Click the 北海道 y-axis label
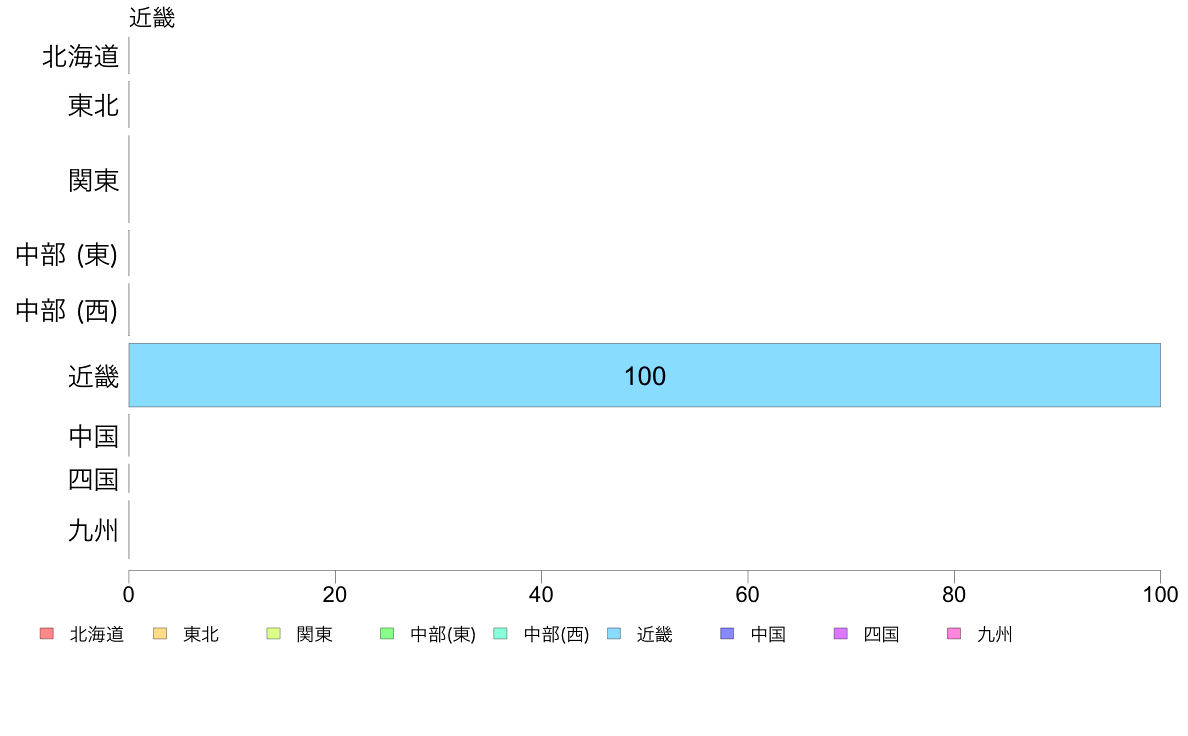This screenshot has height=736, width=1188. coord(81,57)
